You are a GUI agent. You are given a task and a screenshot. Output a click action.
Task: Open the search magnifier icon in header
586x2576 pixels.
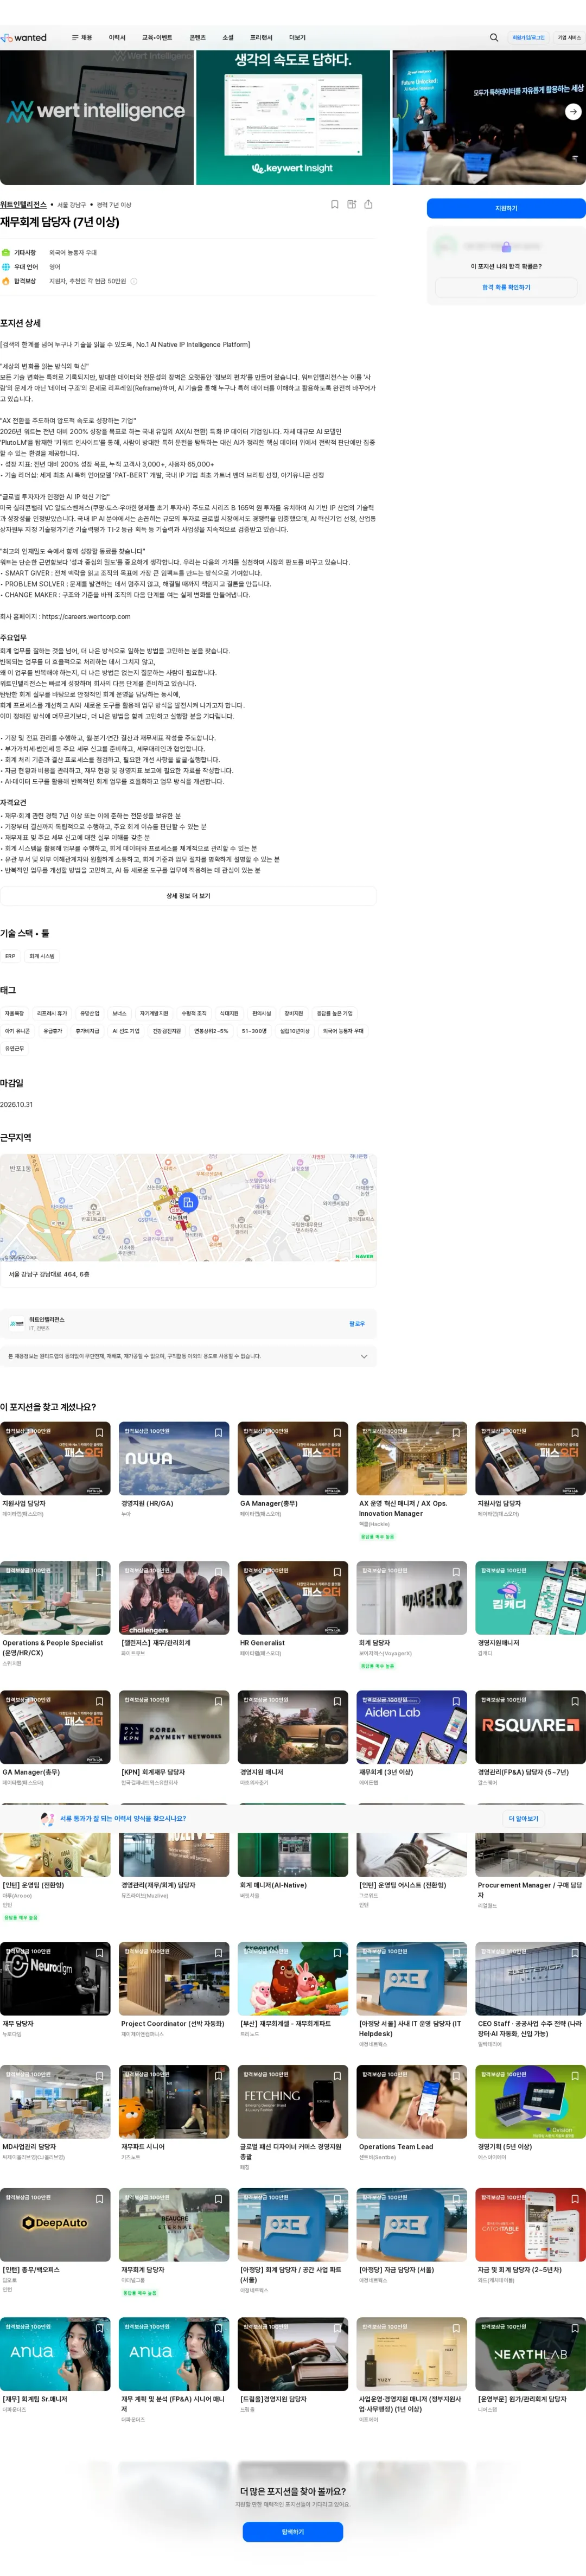(x=493, y=38)
